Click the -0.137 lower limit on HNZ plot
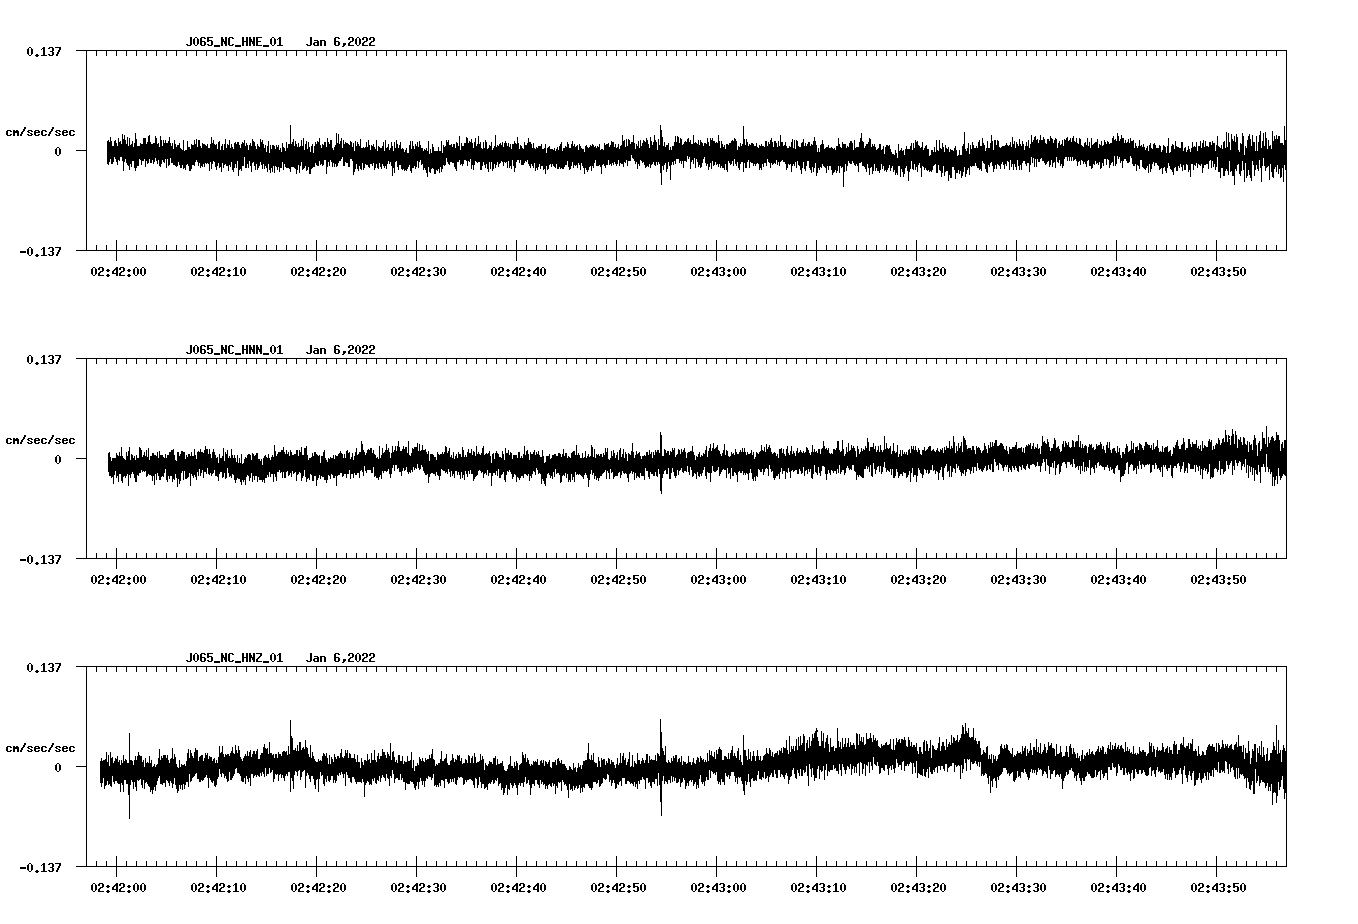The height and width of the screenshot is (924, 1358). [40, 867]
